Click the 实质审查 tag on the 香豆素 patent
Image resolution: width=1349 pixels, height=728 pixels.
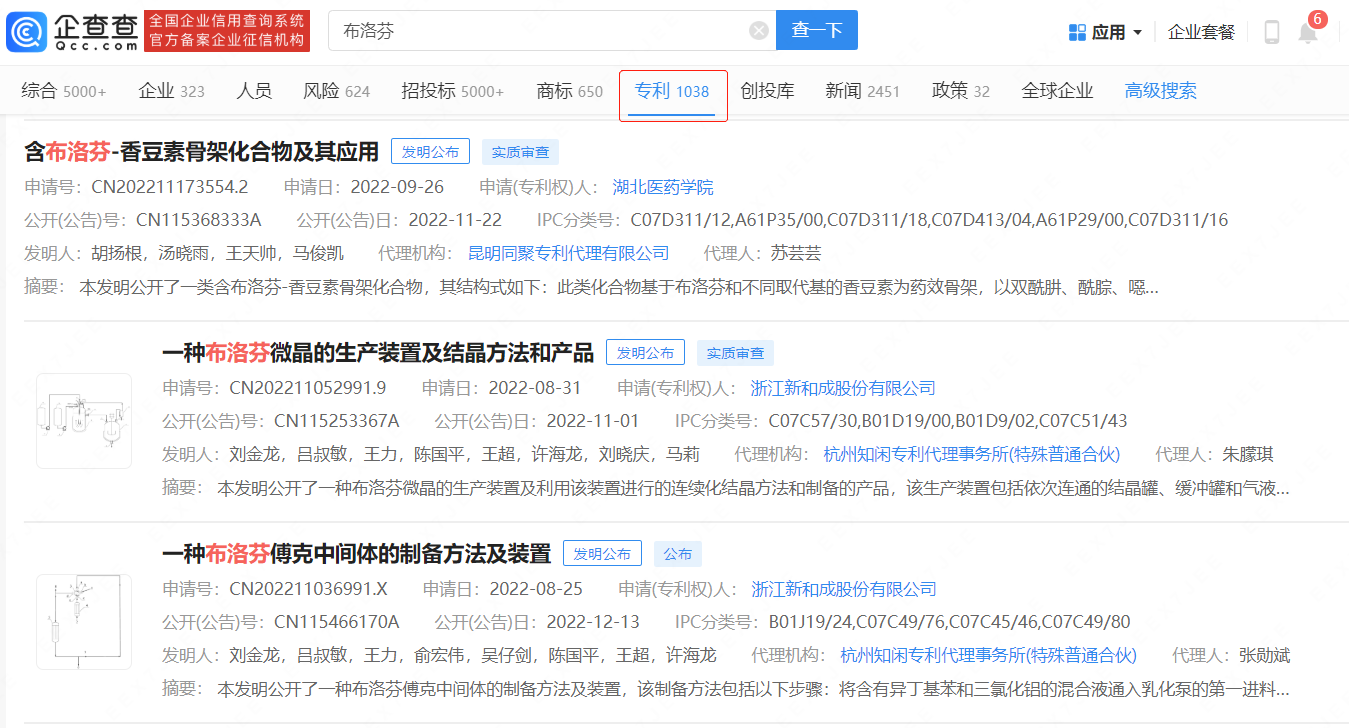click(520, 152)
